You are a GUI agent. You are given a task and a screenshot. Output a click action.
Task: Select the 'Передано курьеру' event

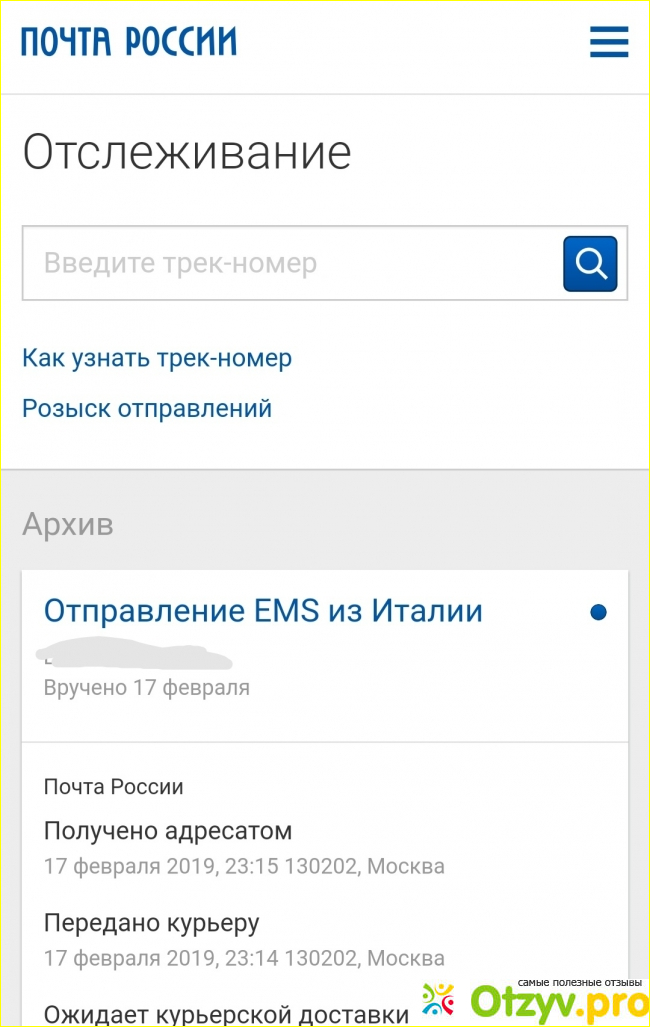point(152,922)
